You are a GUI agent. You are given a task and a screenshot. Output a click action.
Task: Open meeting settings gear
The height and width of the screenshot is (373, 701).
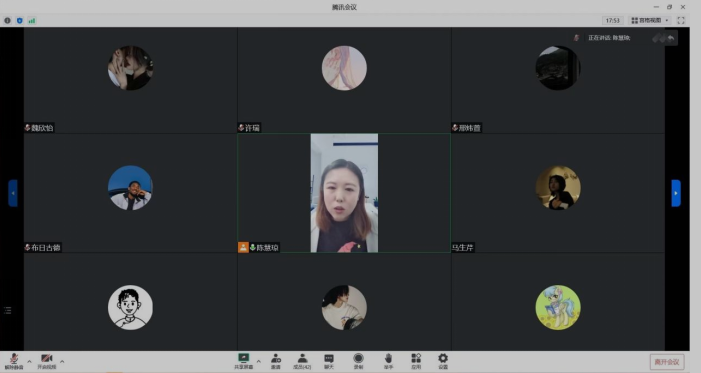[x=443, y=361]
